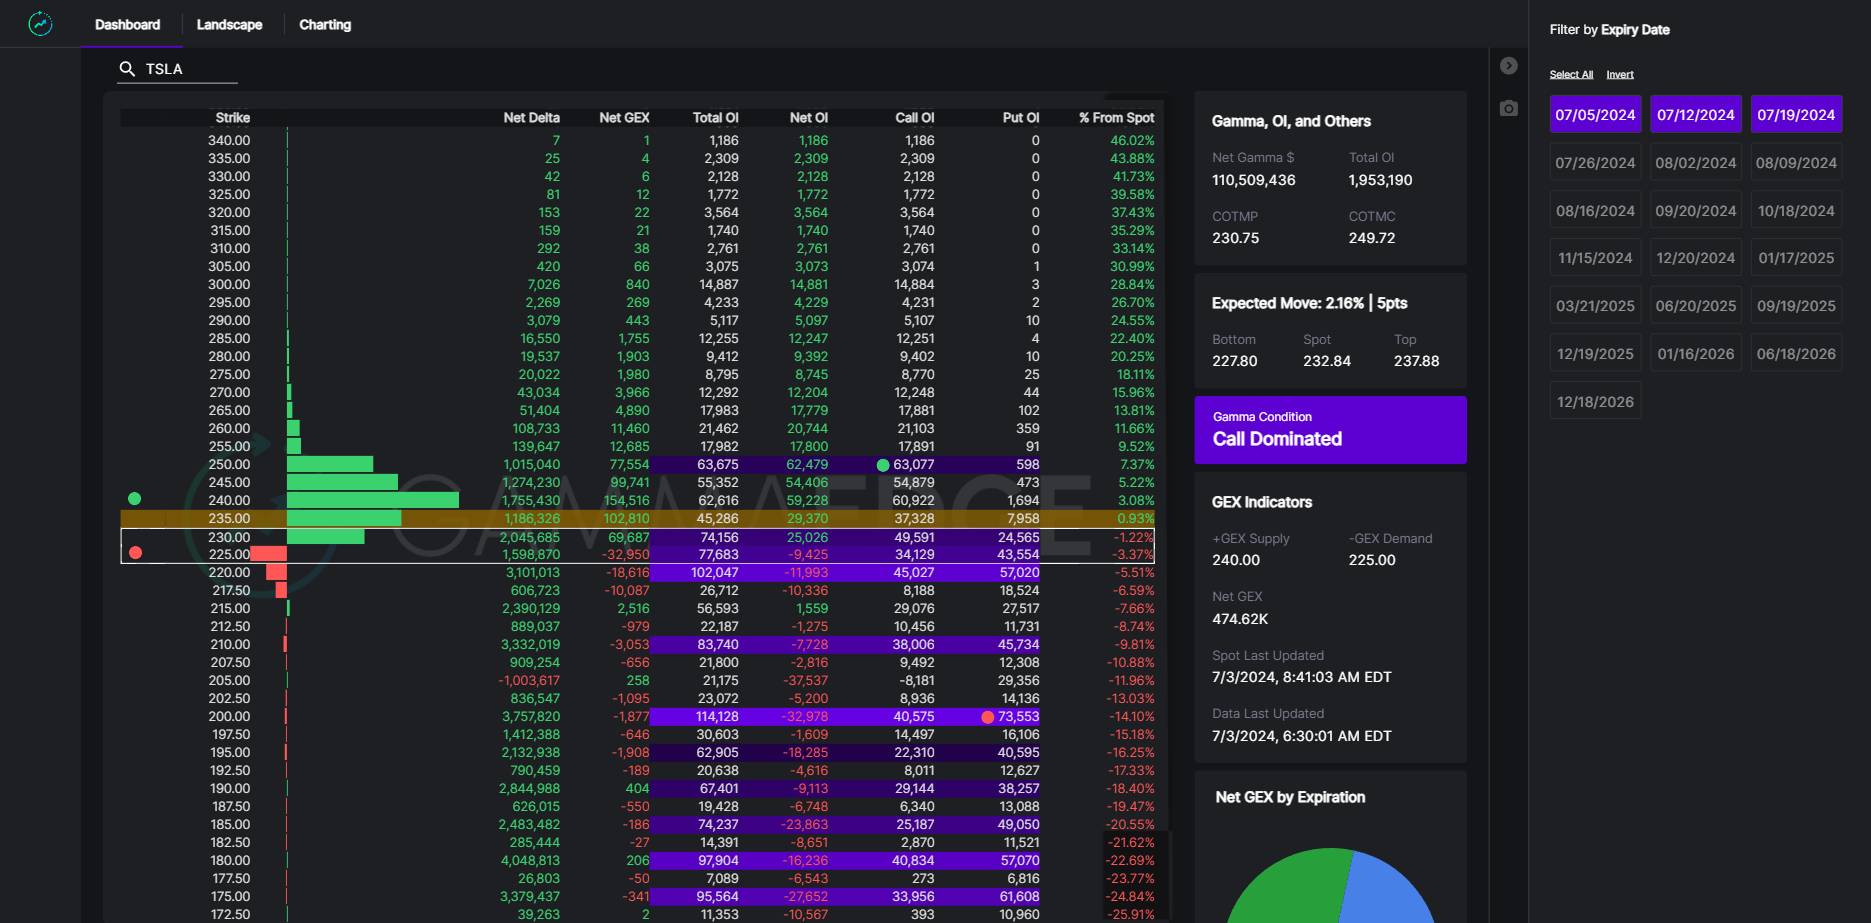Switch to the Landscape tab
Screen dimensions: 1871x923
coord(229,25)
